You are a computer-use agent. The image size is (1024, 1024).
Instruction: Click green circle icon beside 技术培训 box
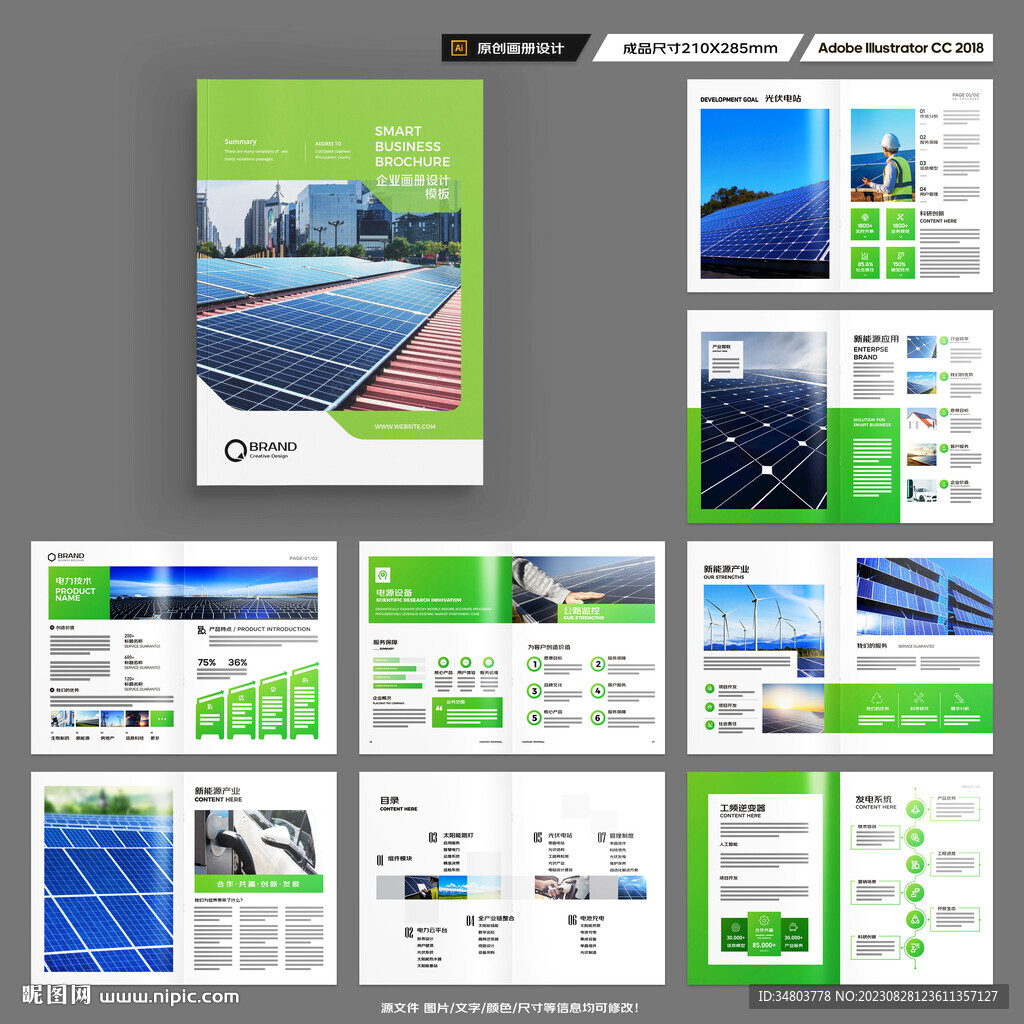tap(915, 837)
